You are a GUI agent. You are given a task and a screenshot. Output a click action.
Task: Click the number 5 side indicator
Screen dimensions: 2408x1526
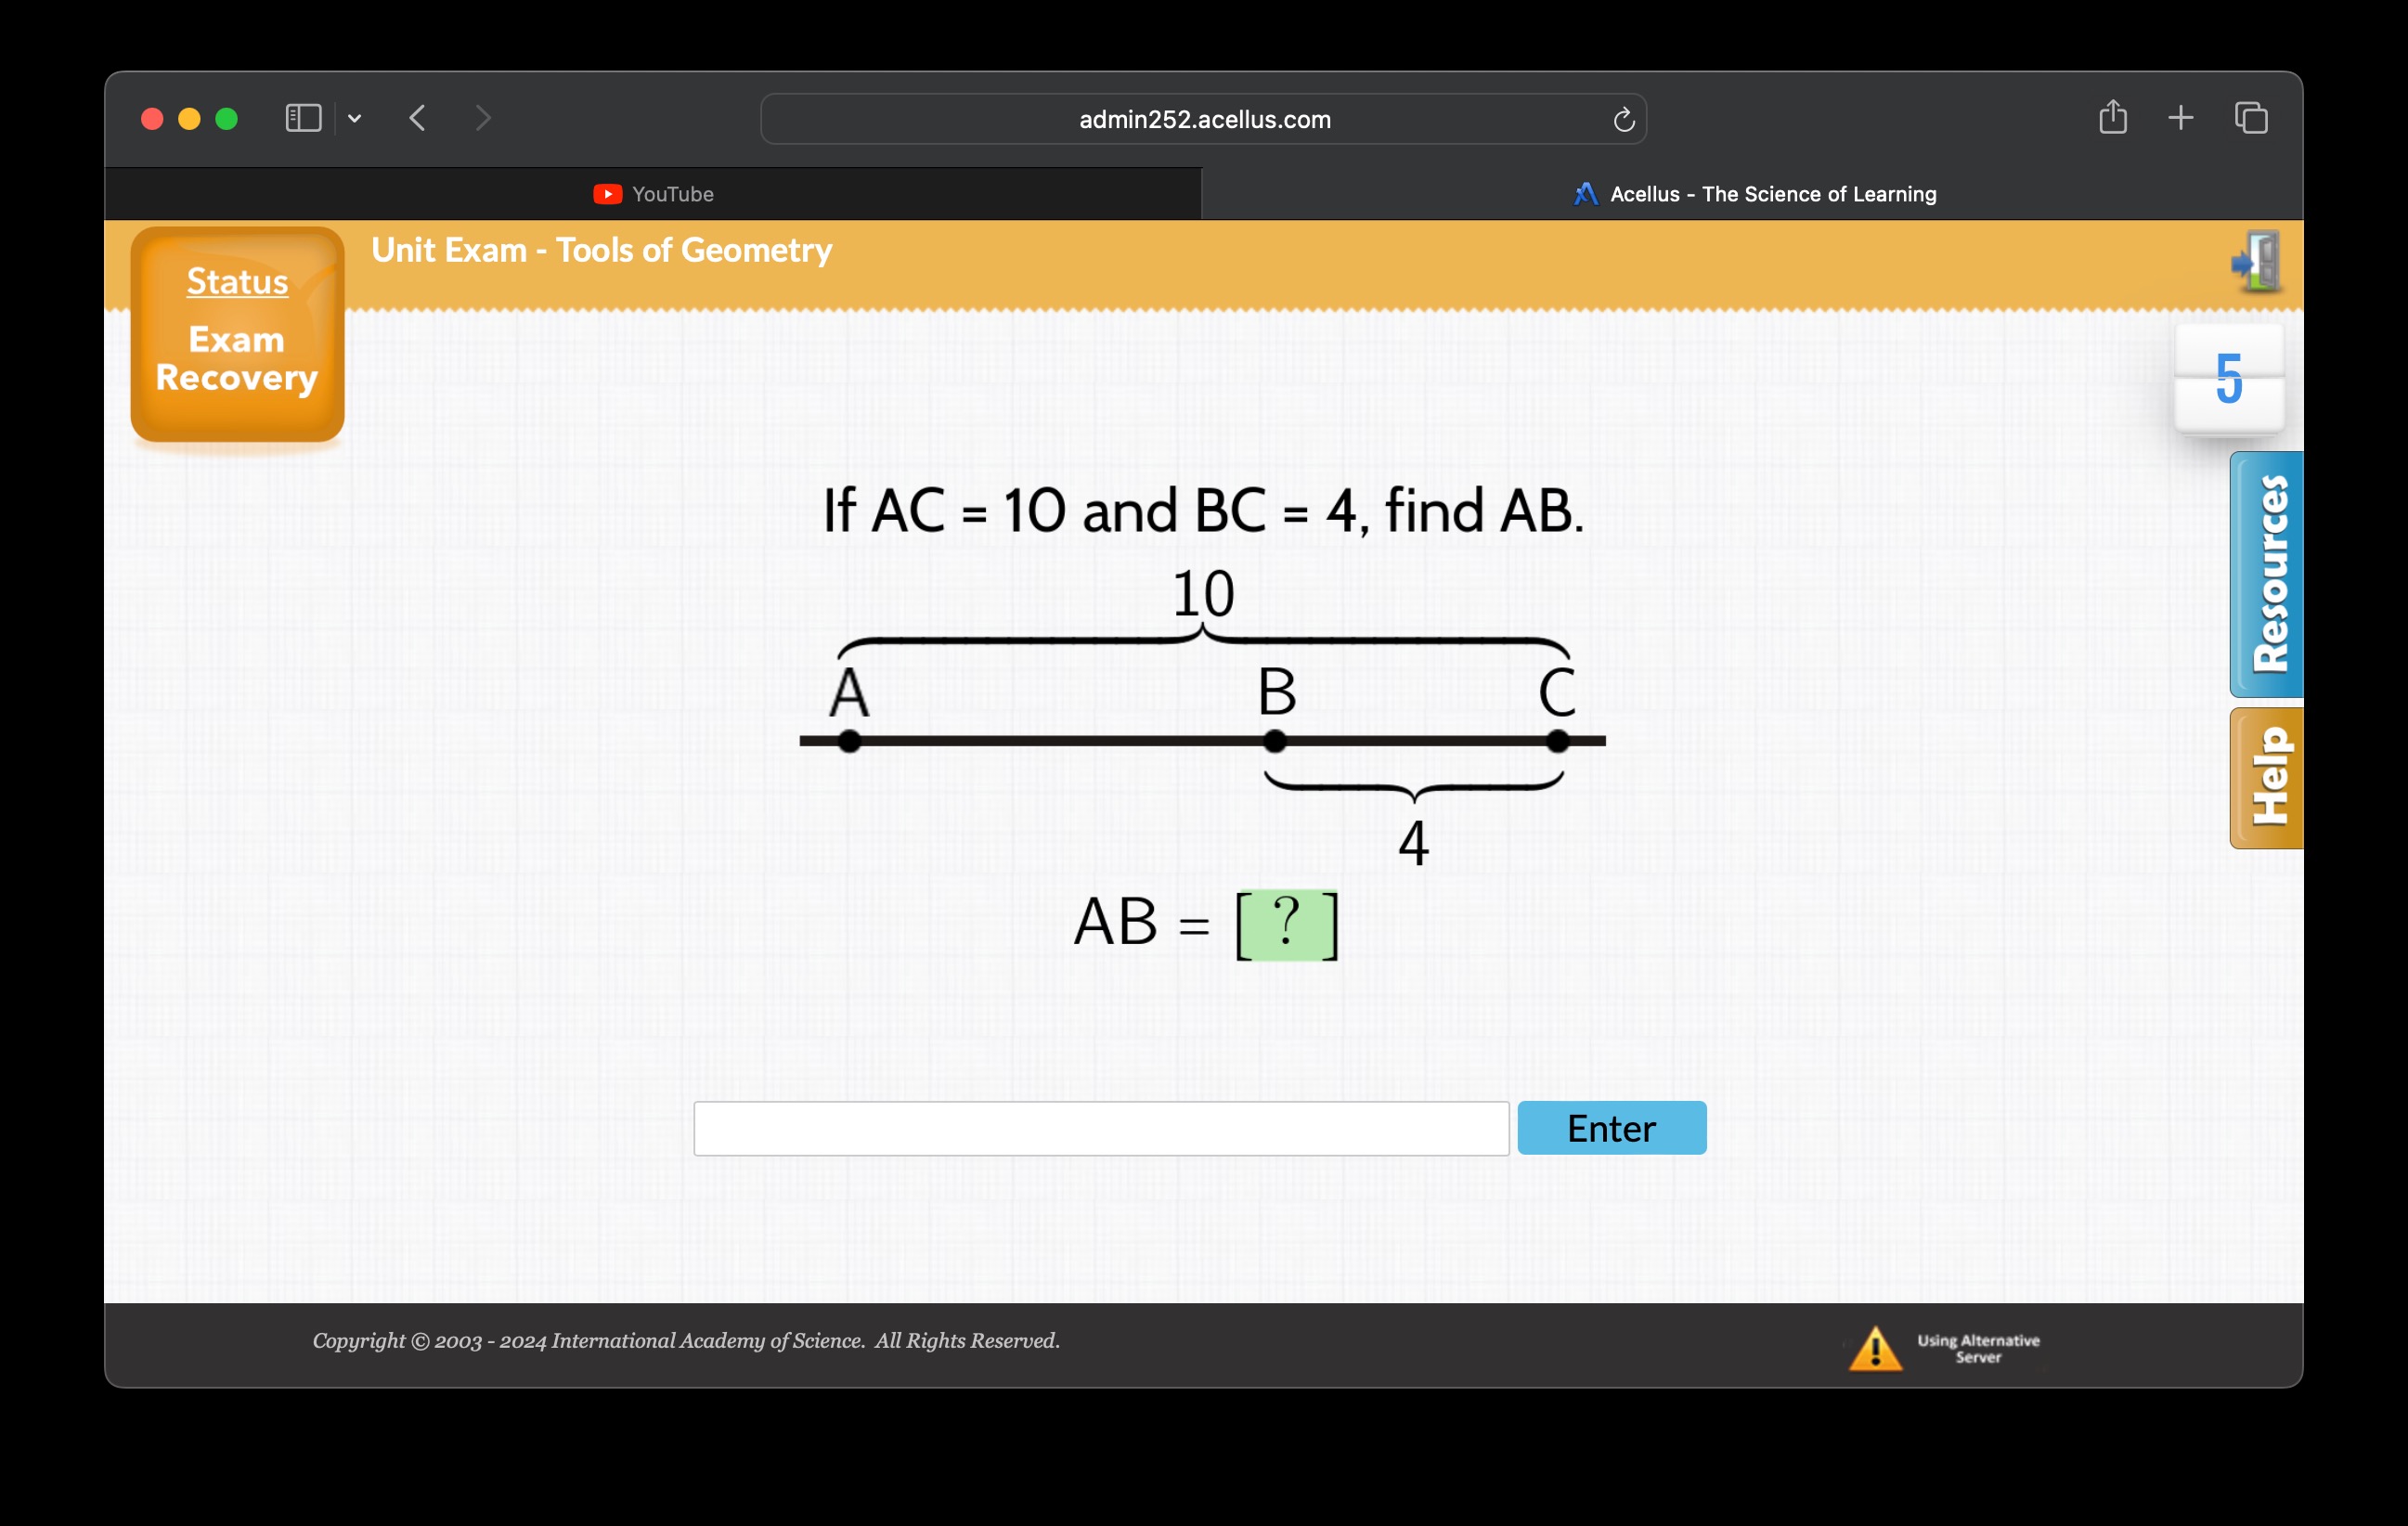click(2233, 373)
